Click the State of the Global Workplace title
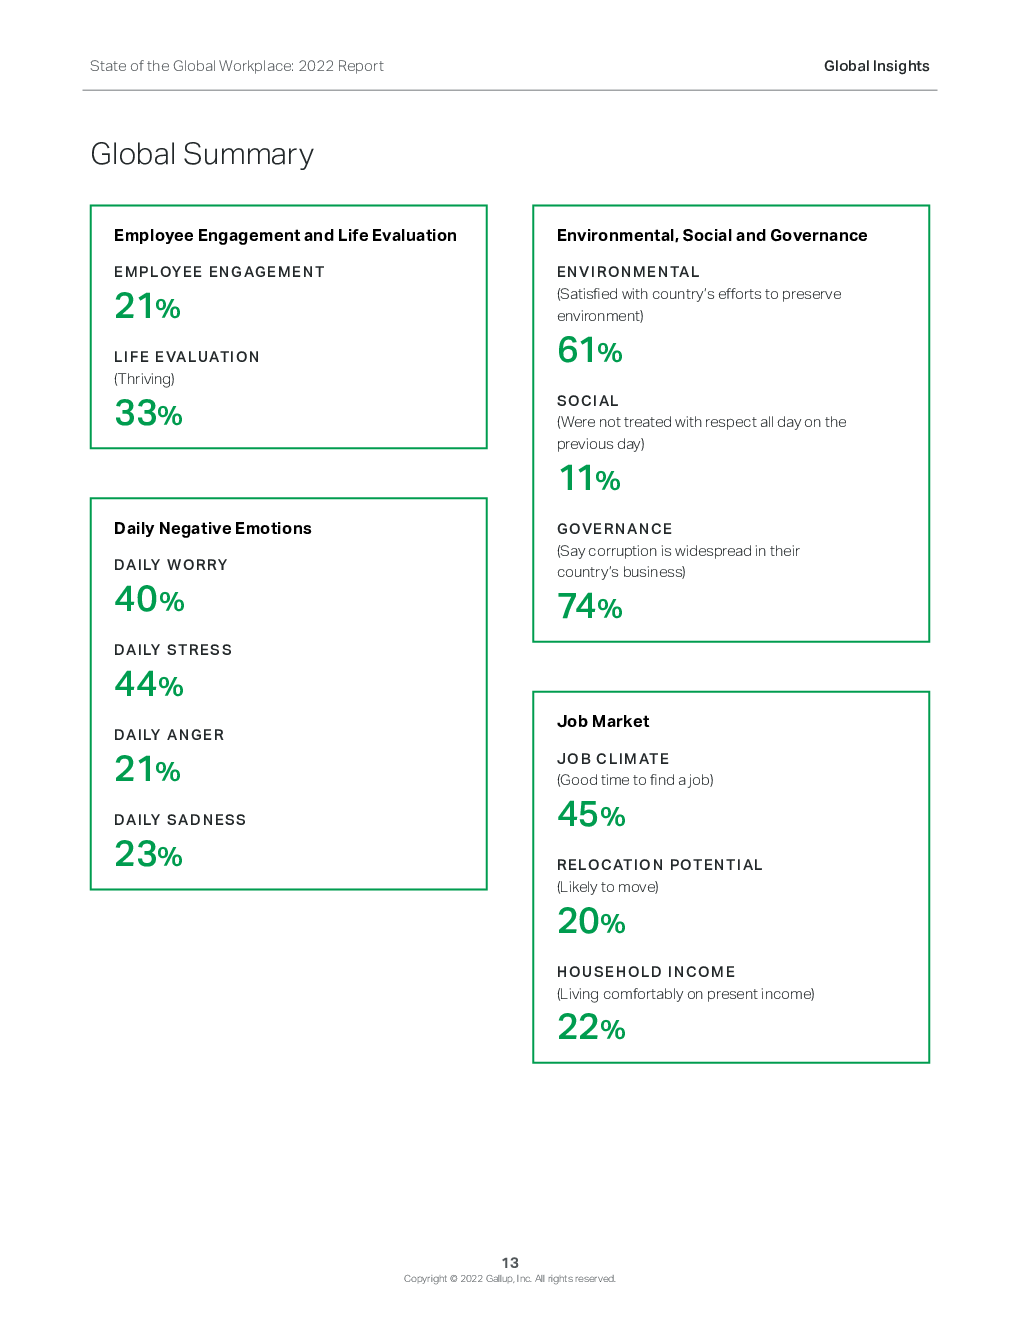This screenshot has height=1320, width=1020. [237, 66]
